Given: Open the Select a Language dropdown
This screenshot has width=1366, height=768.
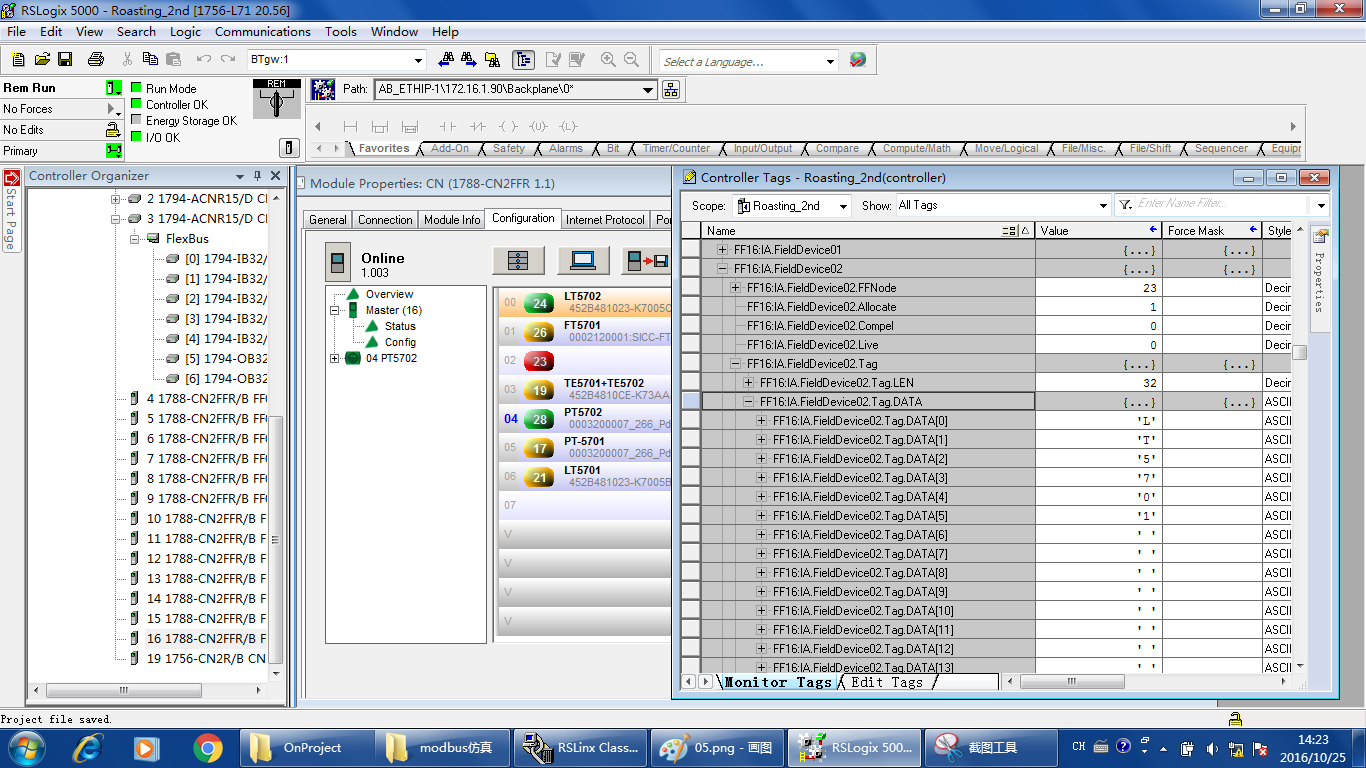Looking at the screenshot, I should (830, 61).
